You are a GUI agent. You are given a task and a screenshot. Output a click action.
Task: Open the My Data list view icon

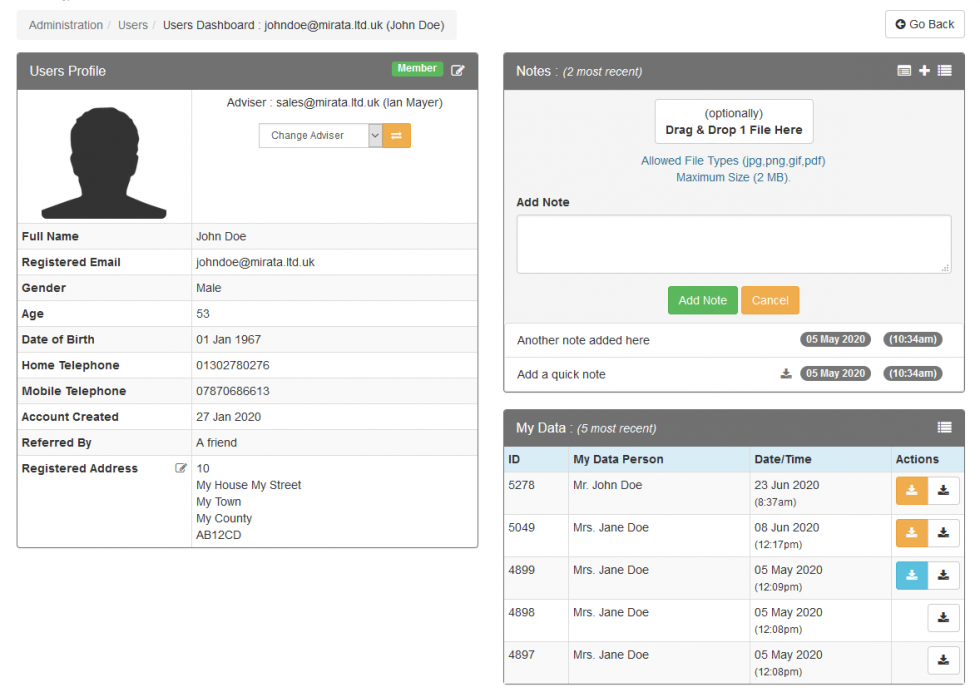click(x=944, y=427)
